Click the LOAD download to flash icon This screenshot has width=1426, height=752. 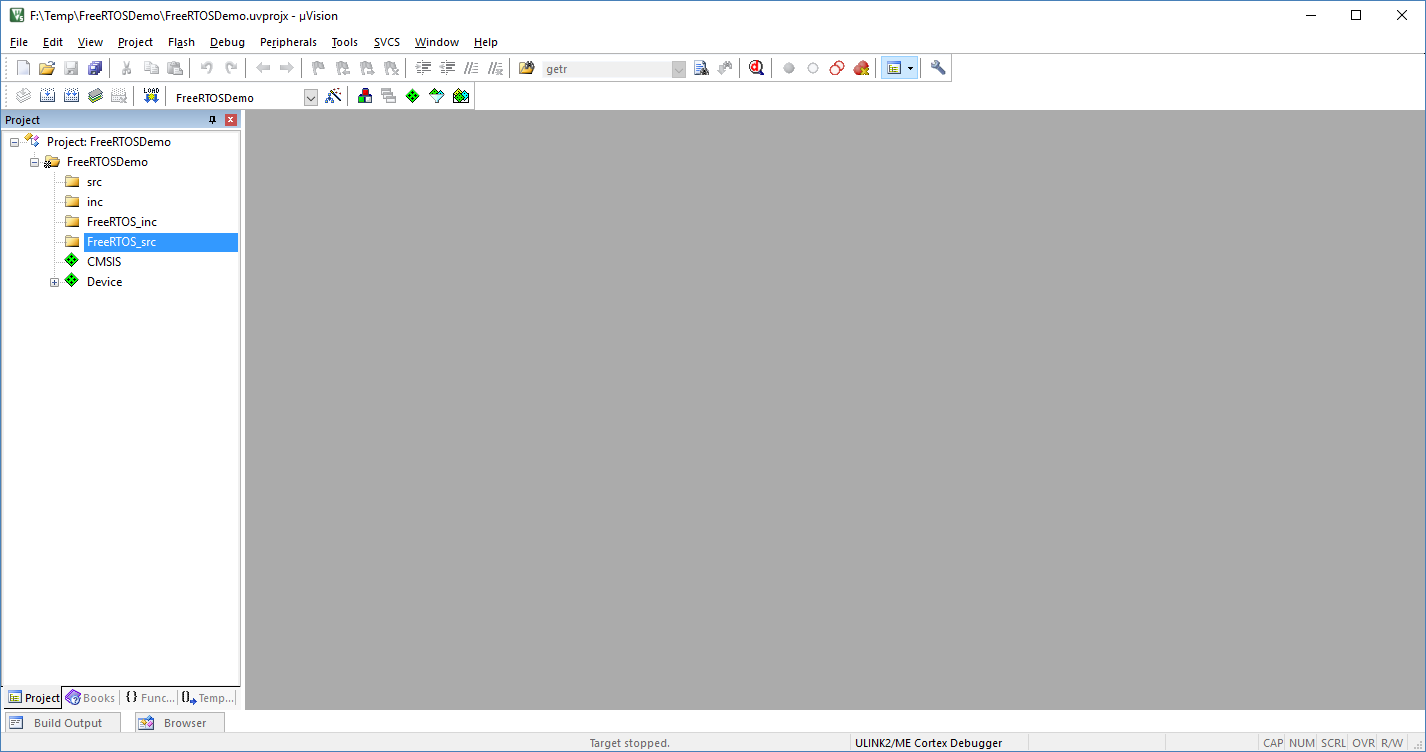point(151,96)
